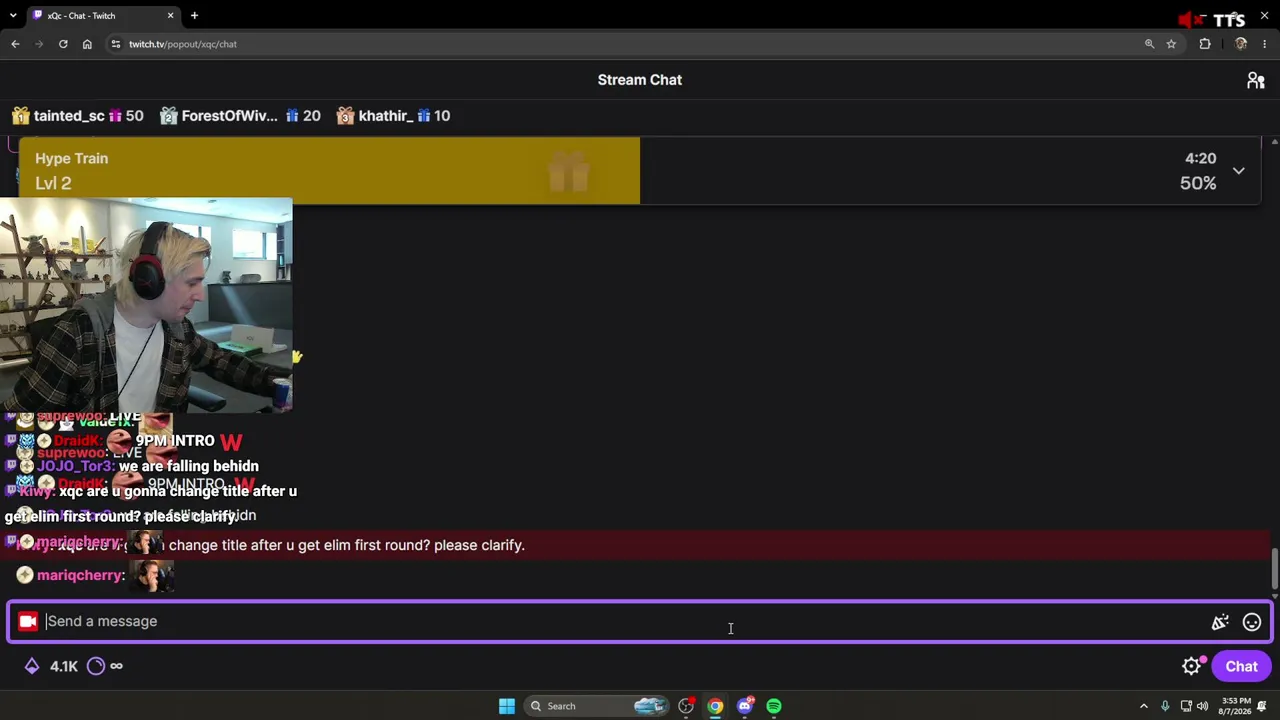This screenshot has height=720, width=1280.
Task: Open the volume control in system tray
Action: click(1202, 706)
